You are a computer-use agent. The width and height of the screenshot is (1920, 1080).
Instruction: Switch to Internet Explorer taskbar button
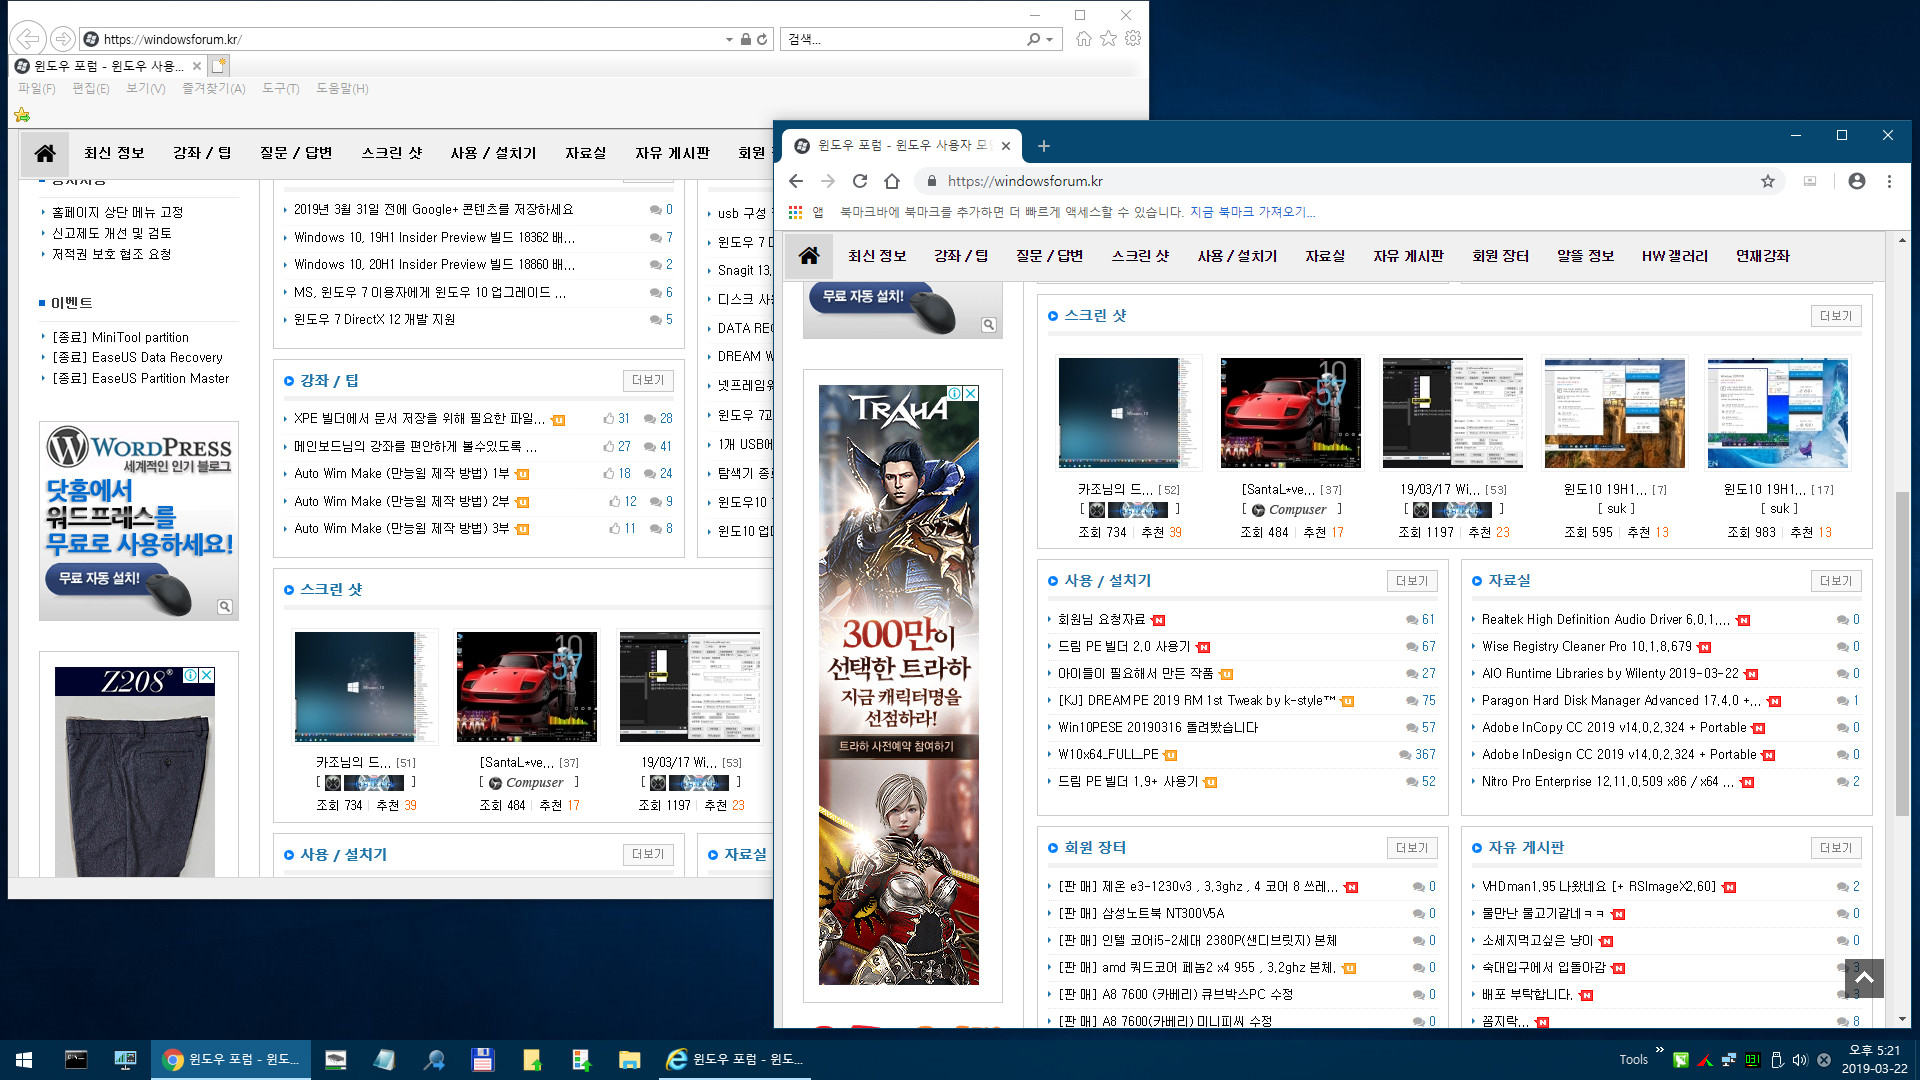(x=736, y=1059)
